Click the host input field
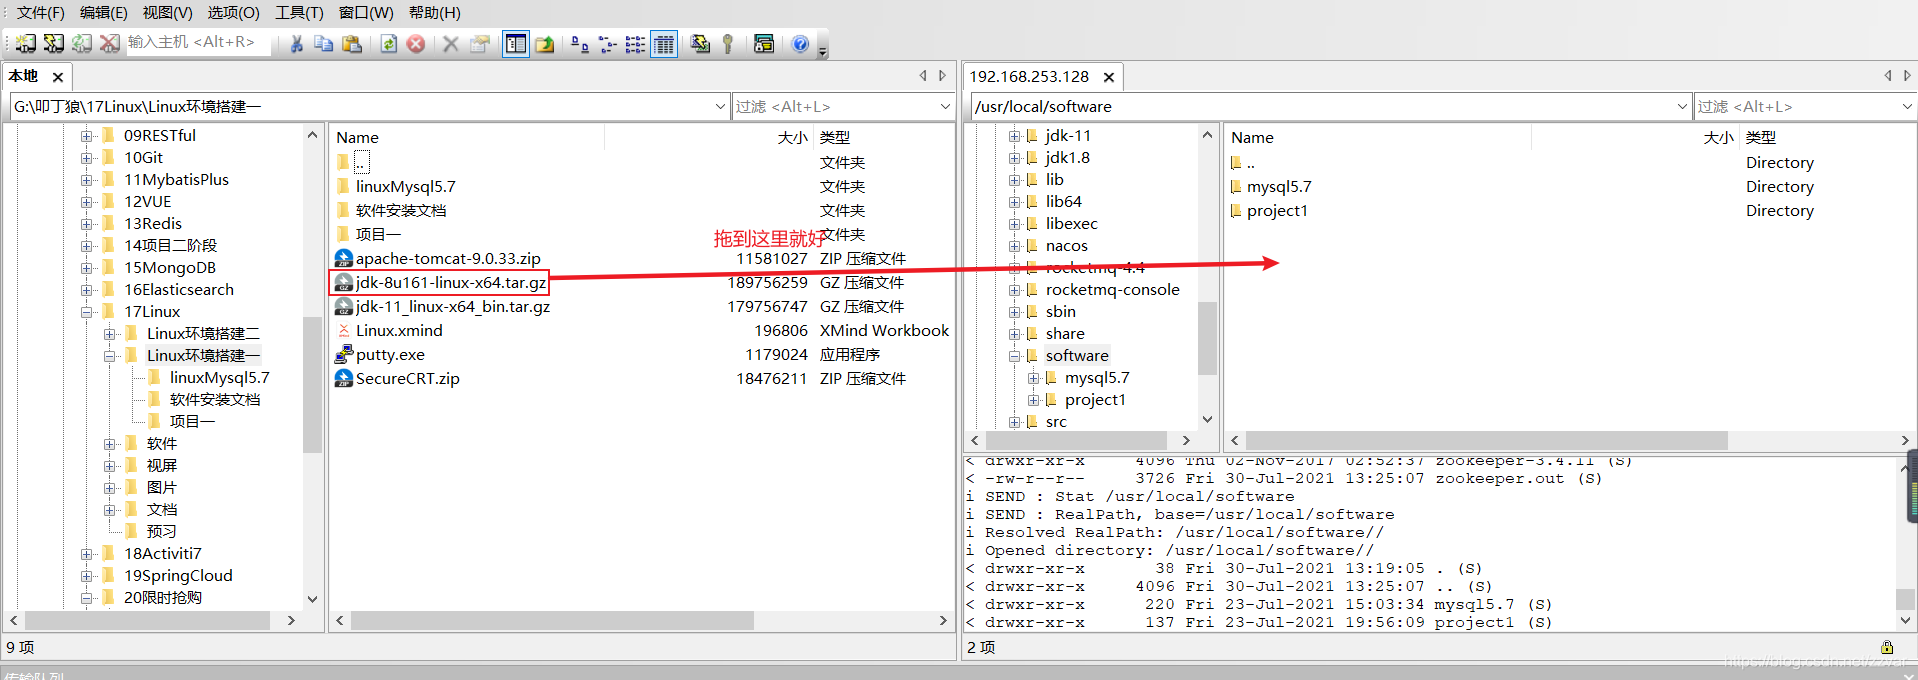Image resolution: width=1918 pixels, height=680 pixels. point(197,42)
